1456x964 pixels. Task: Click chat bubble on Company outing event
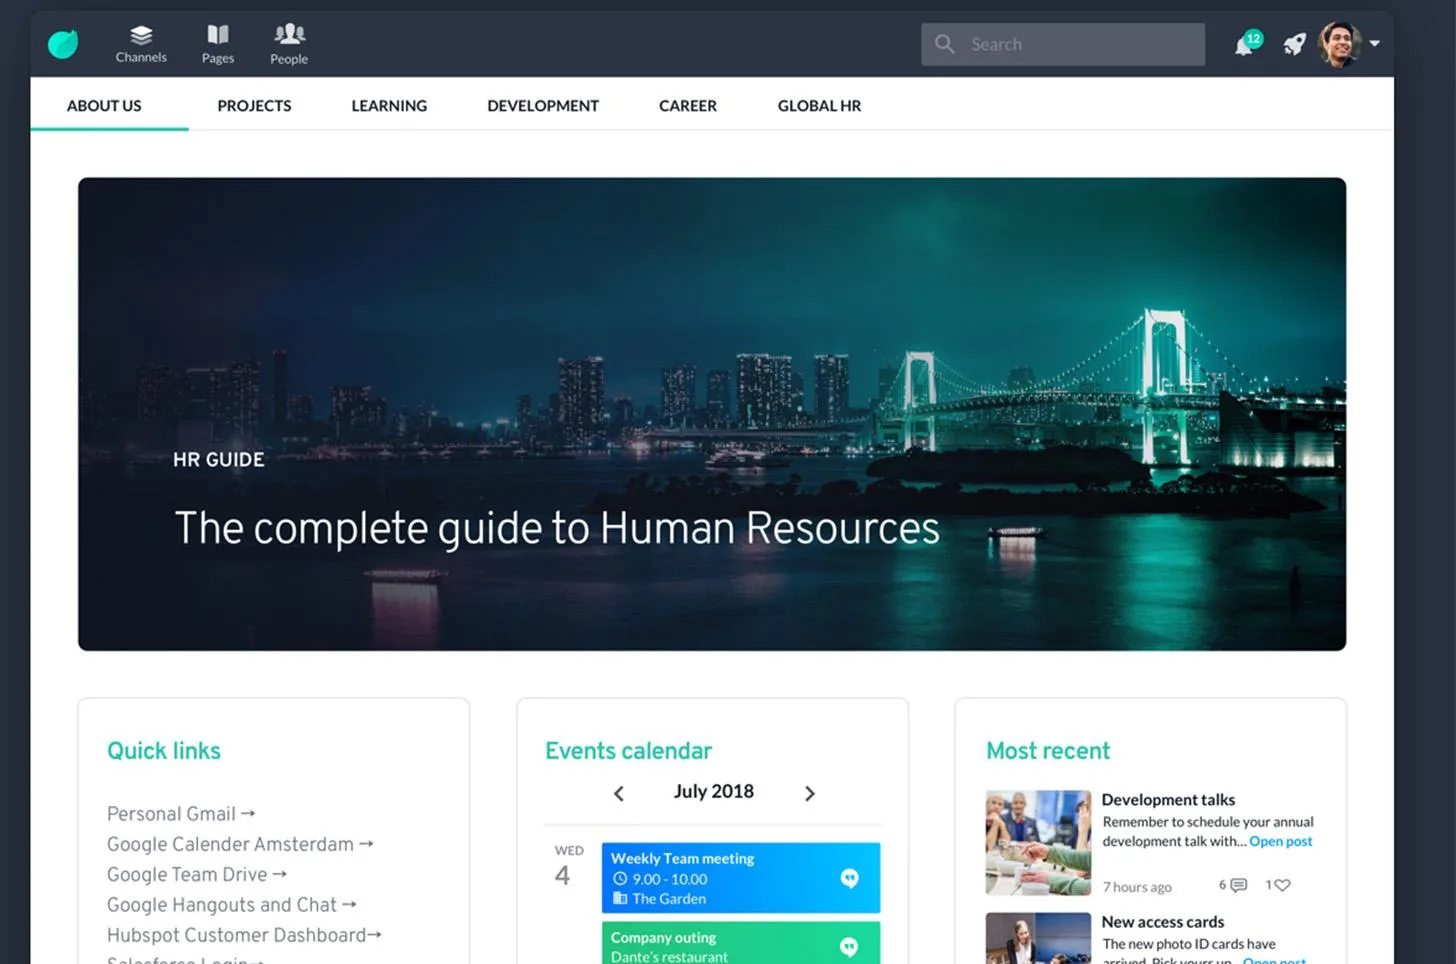(849, 946)
